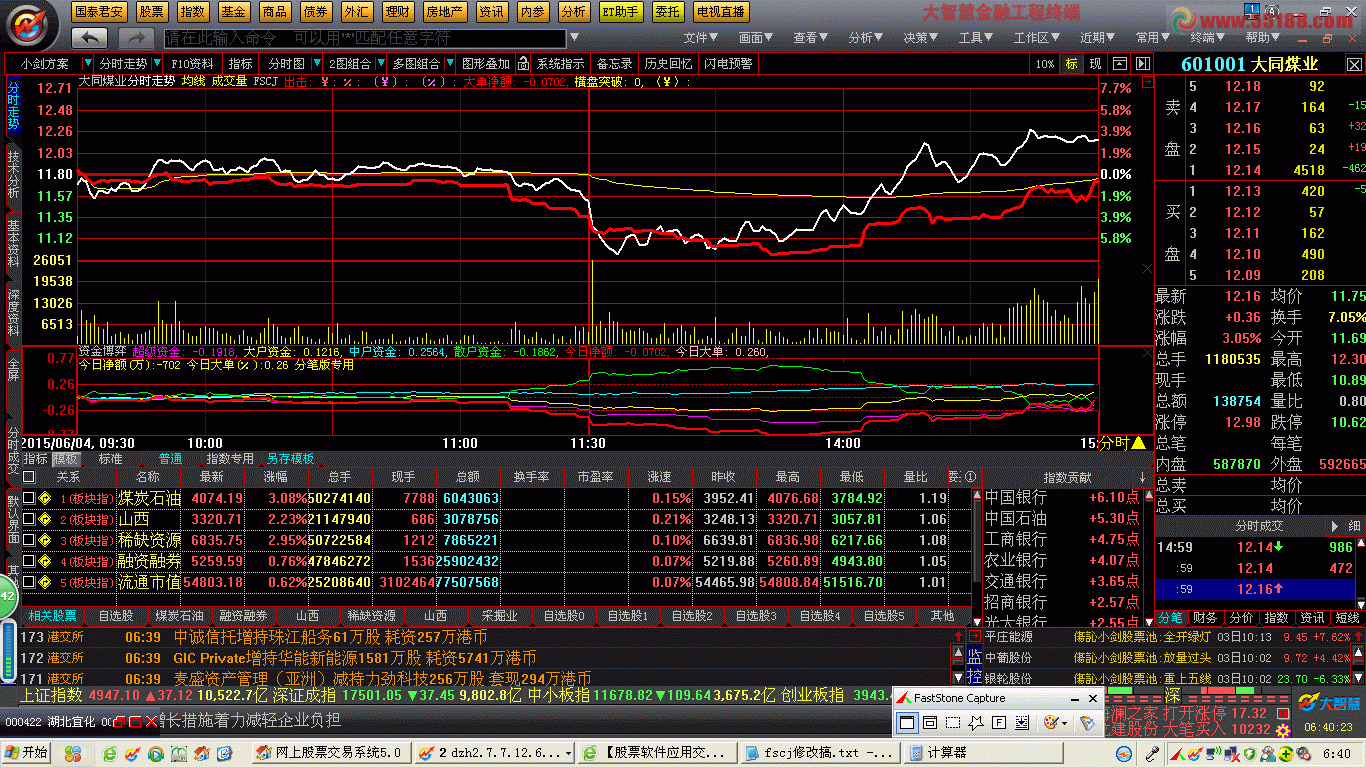Viewport: 1366px width, 768px height.
Task: Click the F10资料 toolbar button
Action: (x=193, y=63)
